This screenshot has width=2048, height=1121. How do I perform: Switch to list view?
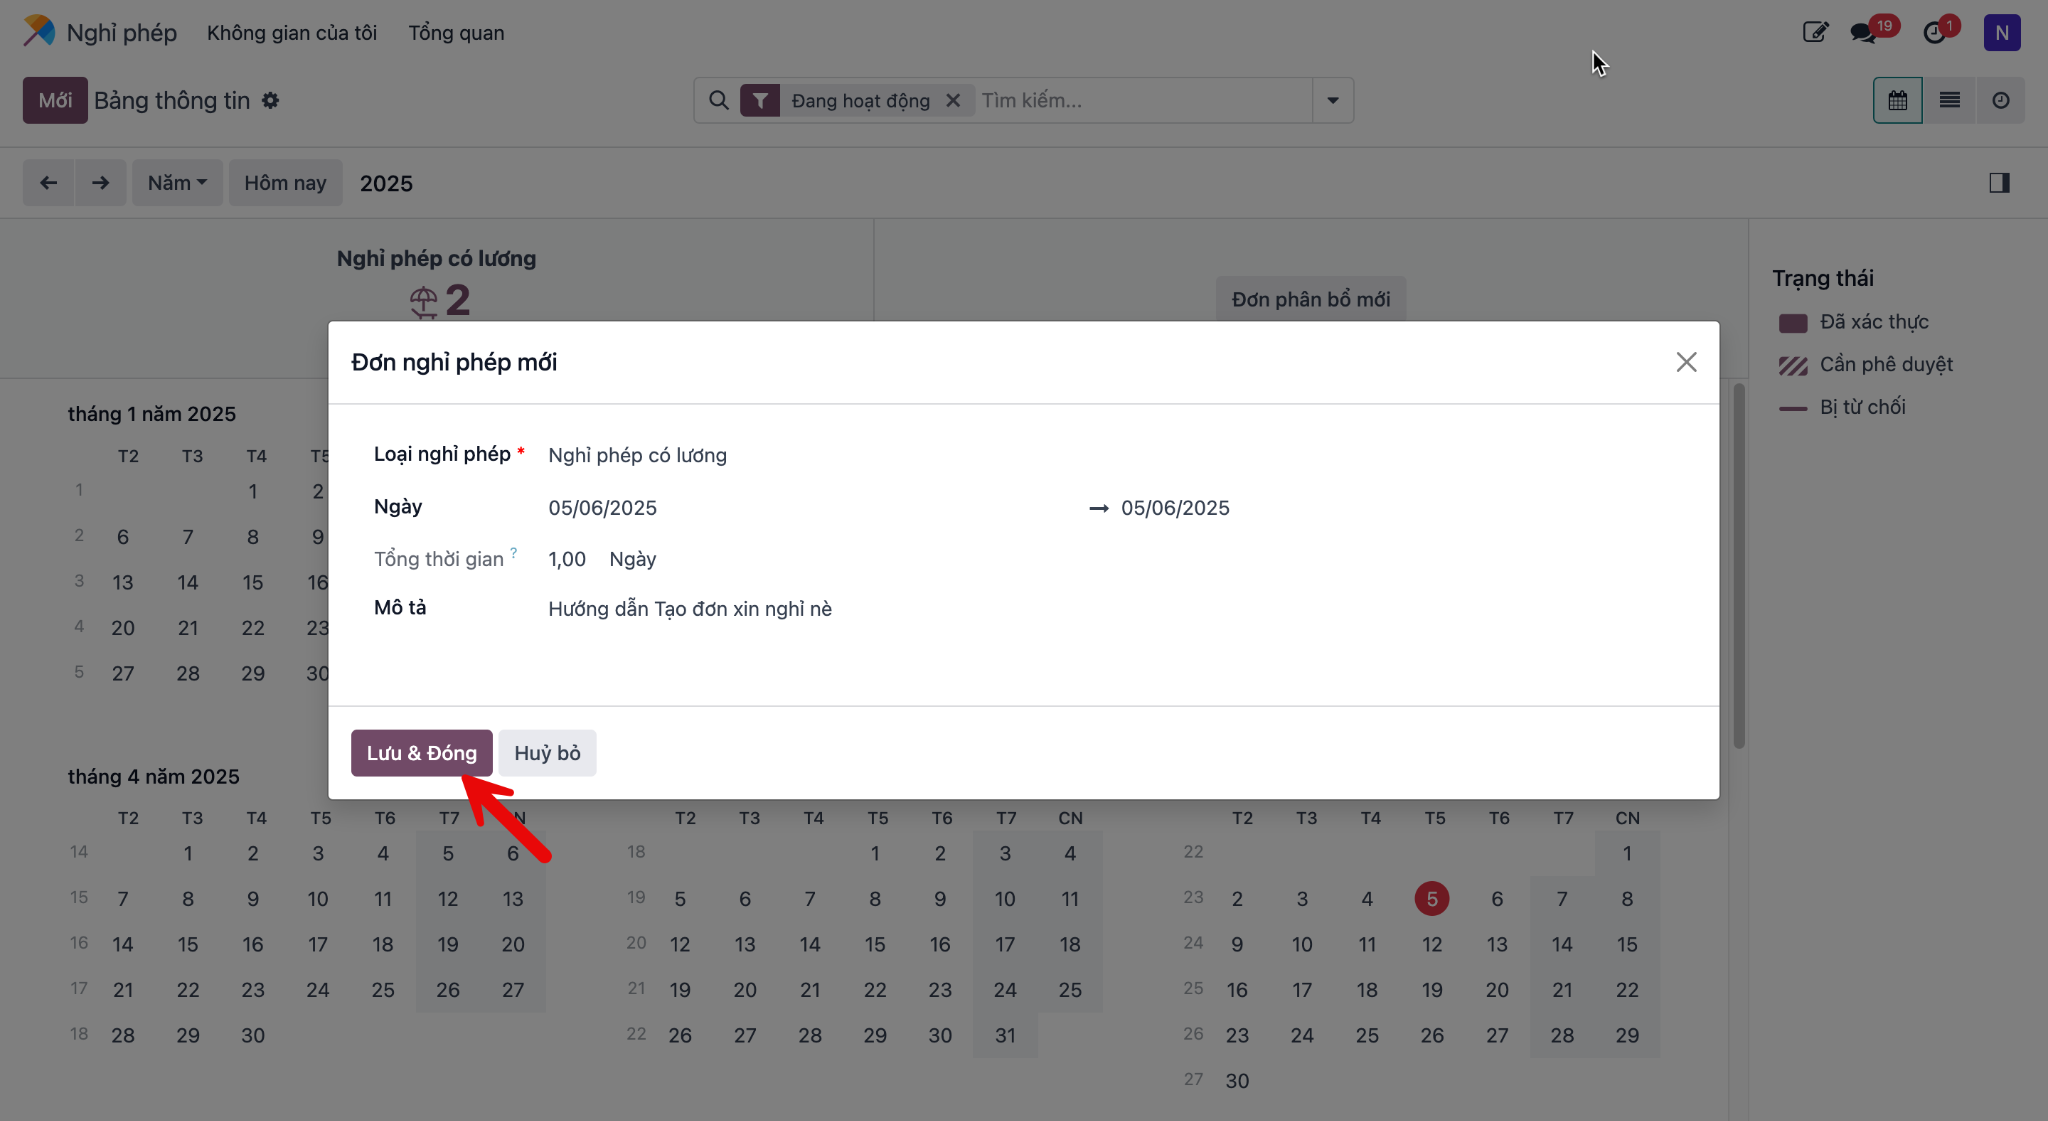pos(1949,100)
